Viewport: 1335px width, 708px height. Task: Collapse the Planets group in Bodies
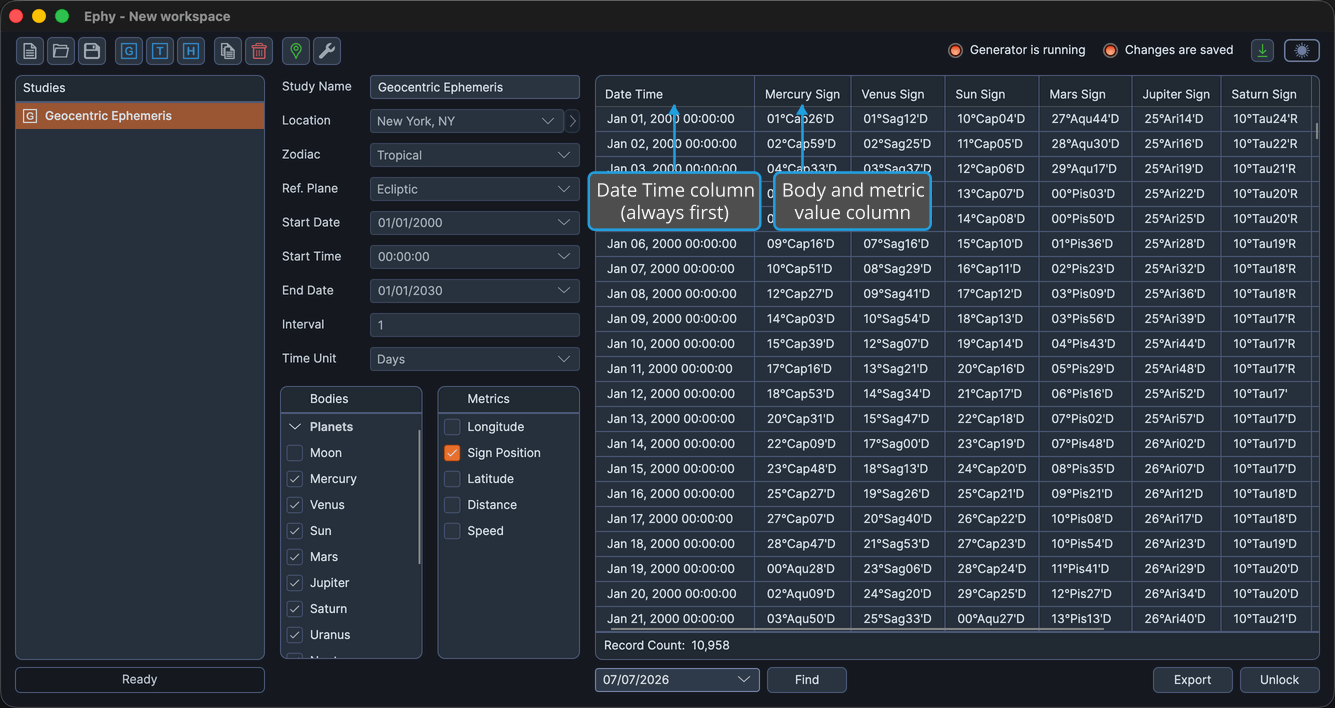coord(295,427)
